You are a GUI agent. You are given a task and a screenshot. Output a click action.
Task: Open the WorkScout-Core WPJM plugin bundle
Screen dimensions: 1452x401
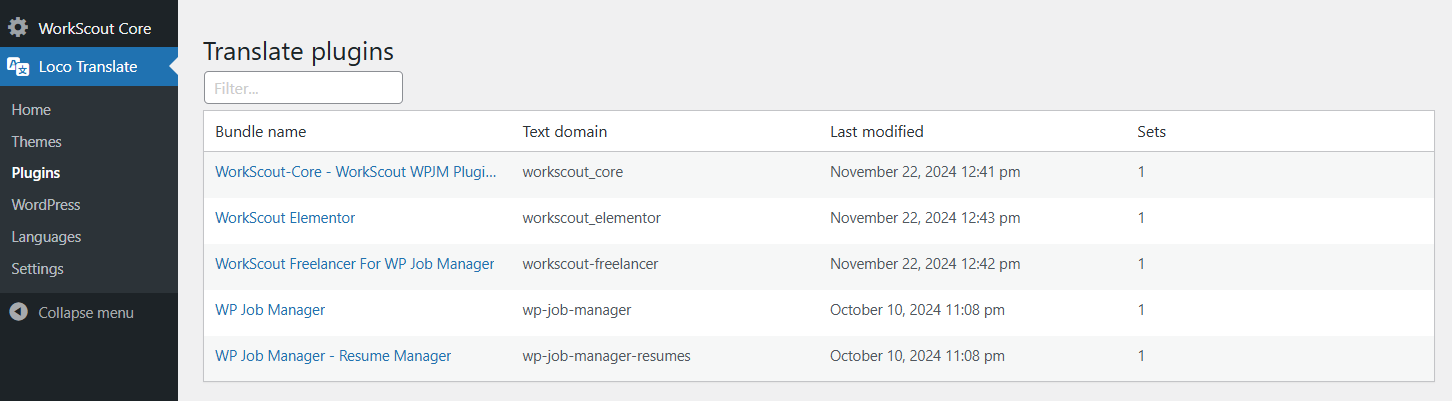(x=355, y=172)
